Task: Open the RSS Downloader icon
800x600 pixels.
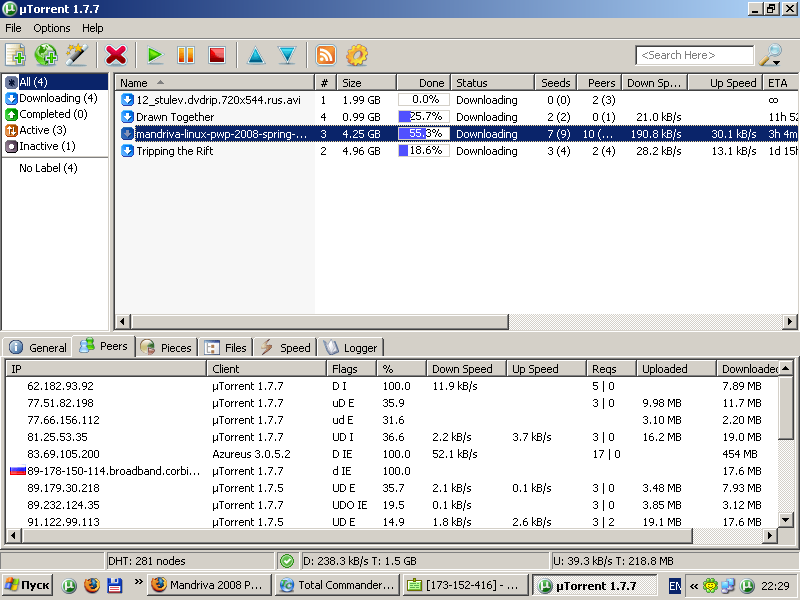Action: (326, 55)
